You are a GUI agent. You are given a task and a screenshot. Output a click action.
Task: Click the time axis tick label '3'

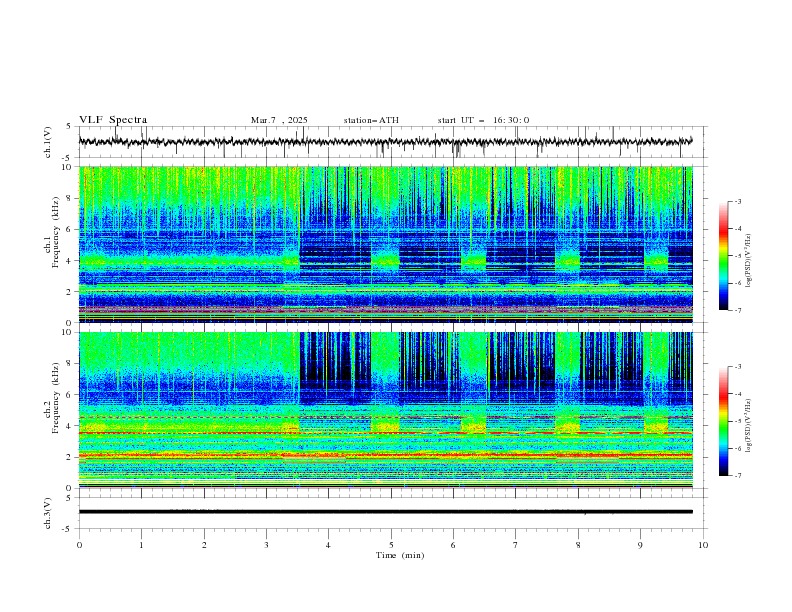pos(266,545)
